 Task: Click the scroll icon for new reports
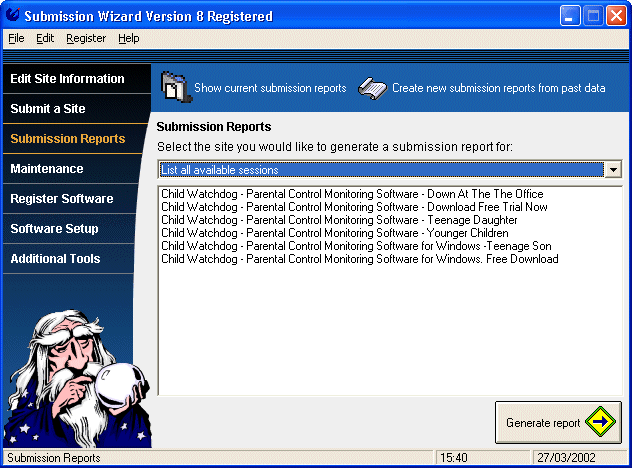[x=372, y=89]
